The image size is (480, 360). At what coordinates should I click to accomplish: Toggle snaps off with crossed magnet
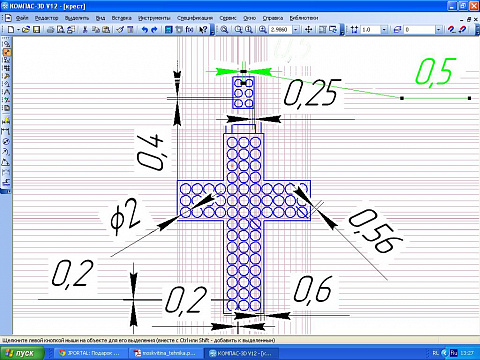tap(463, 30)
